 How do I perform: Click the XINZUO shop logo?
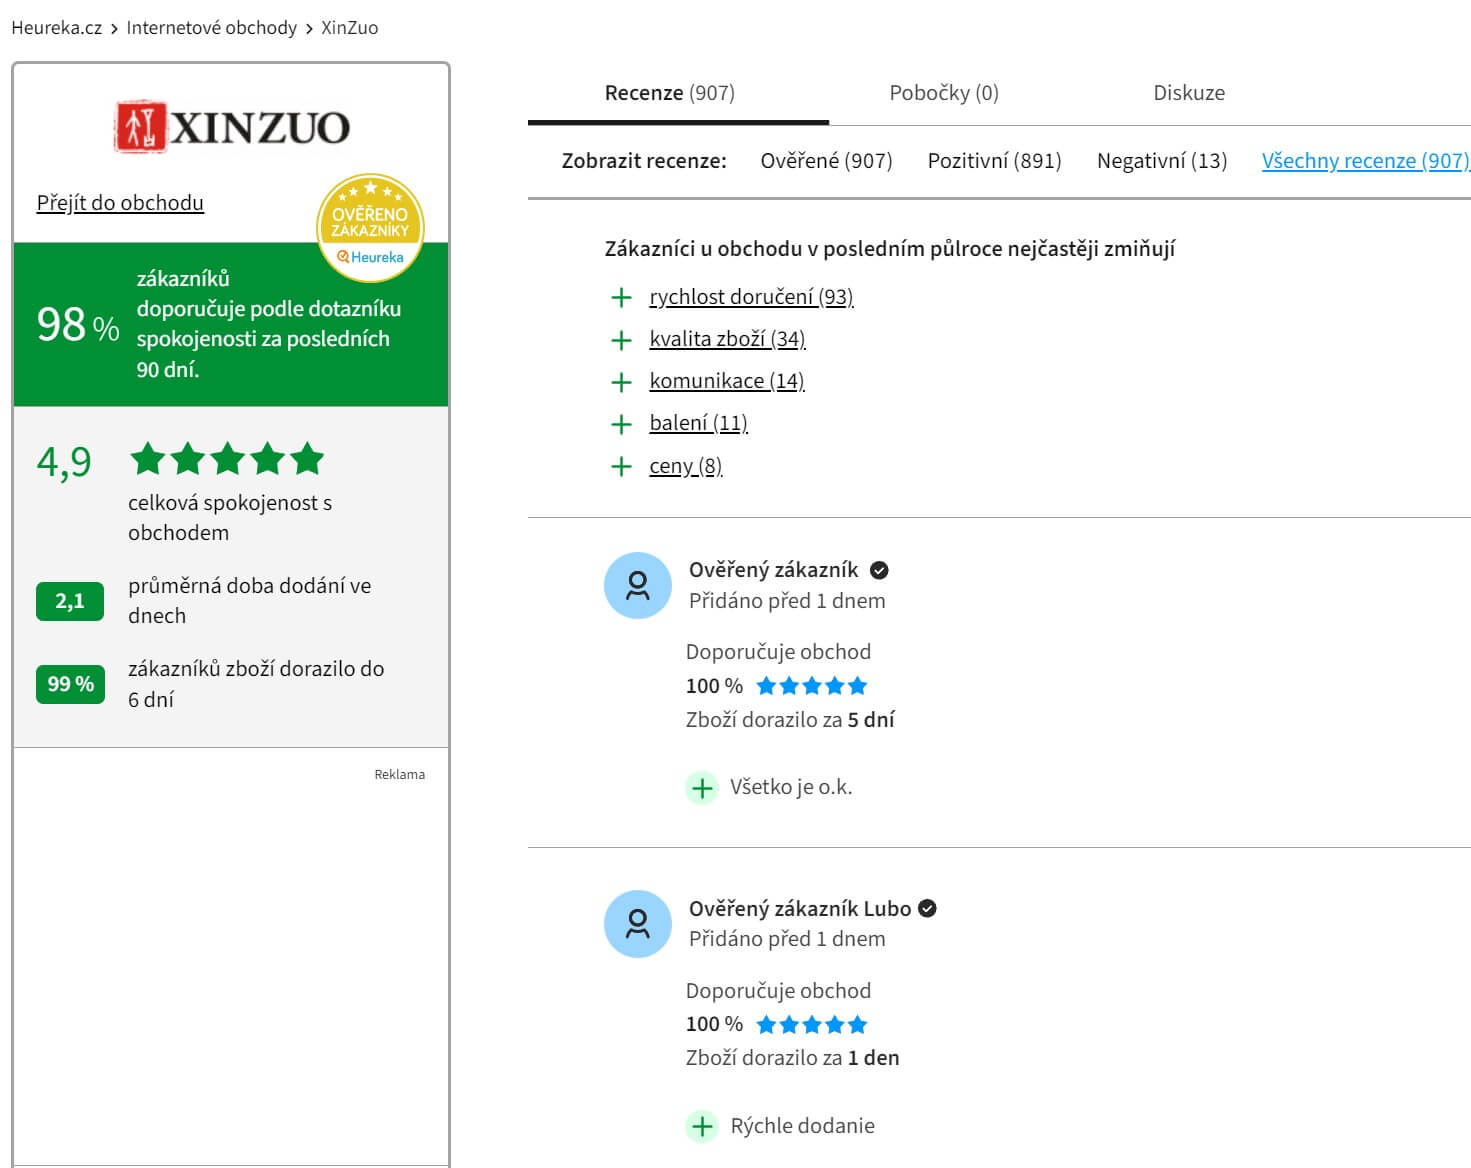(x=232, y=127)
